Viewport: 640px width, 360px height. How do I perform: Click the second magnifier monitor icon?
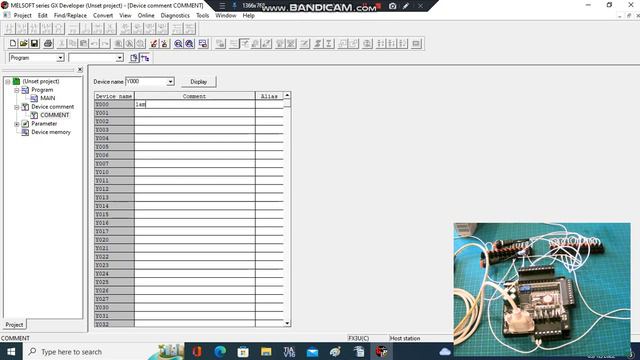point(189,43)
